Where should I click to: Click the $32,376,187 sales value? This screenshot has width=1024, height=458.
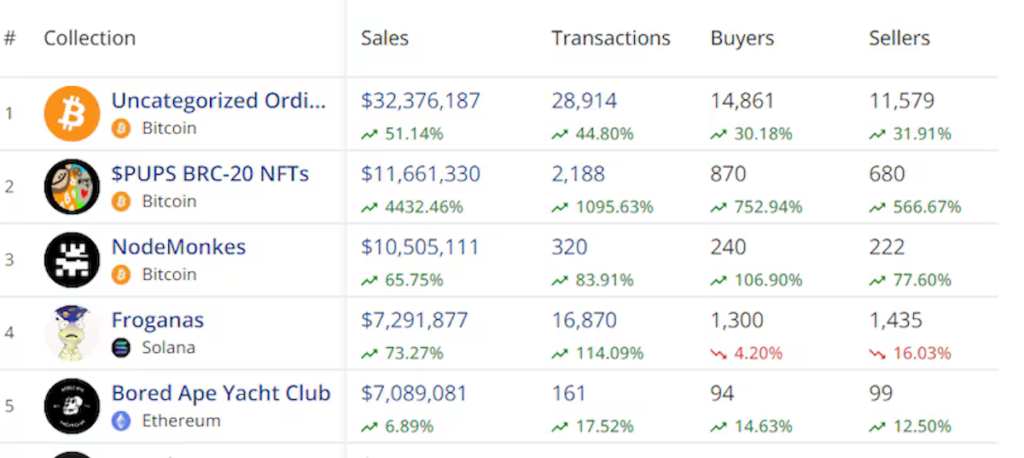pos(420,101)
